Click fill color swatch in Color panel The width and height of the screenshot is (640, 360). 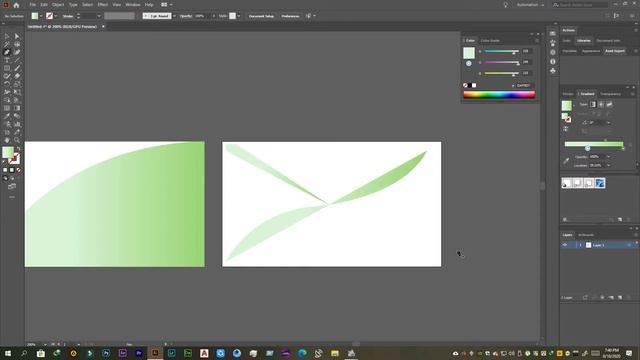click(469, 53)
